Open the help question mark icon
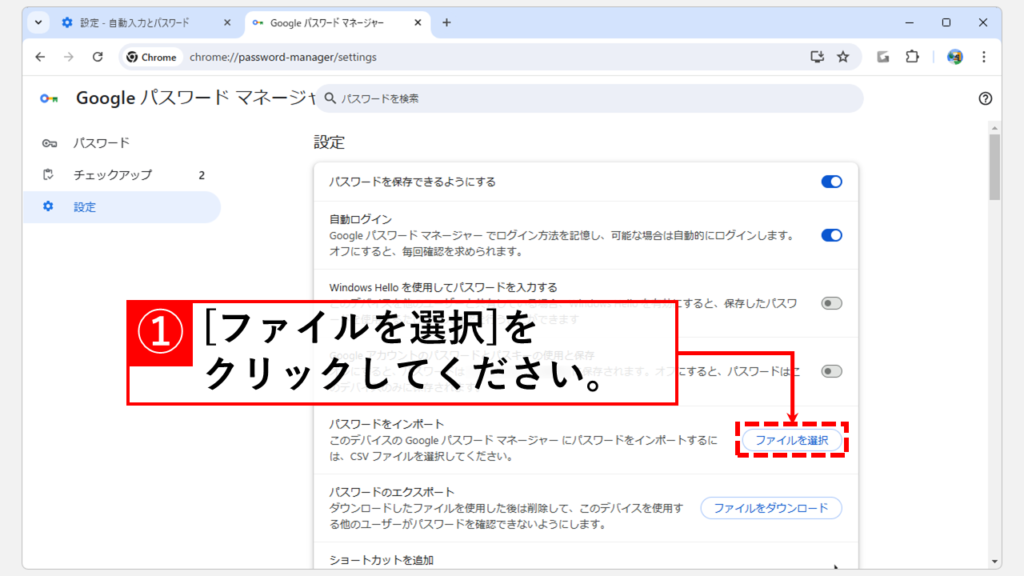This screenshot has height=576, width=1024. coord(985,98)
